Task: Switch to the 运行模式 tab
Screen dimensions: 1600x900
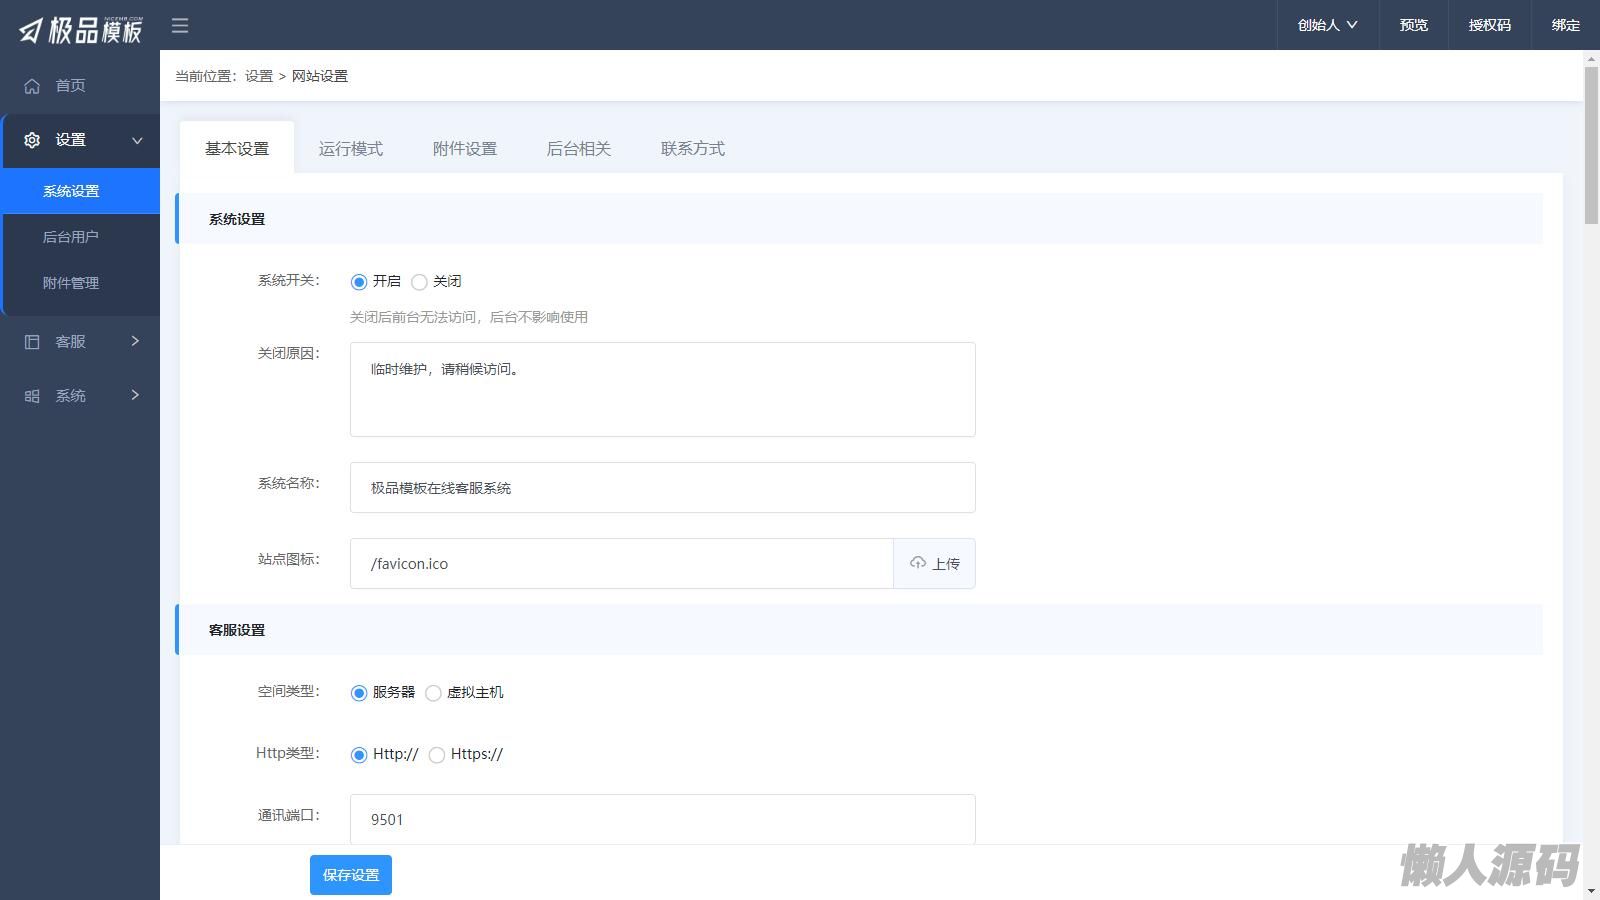Action: coord(350,148)
